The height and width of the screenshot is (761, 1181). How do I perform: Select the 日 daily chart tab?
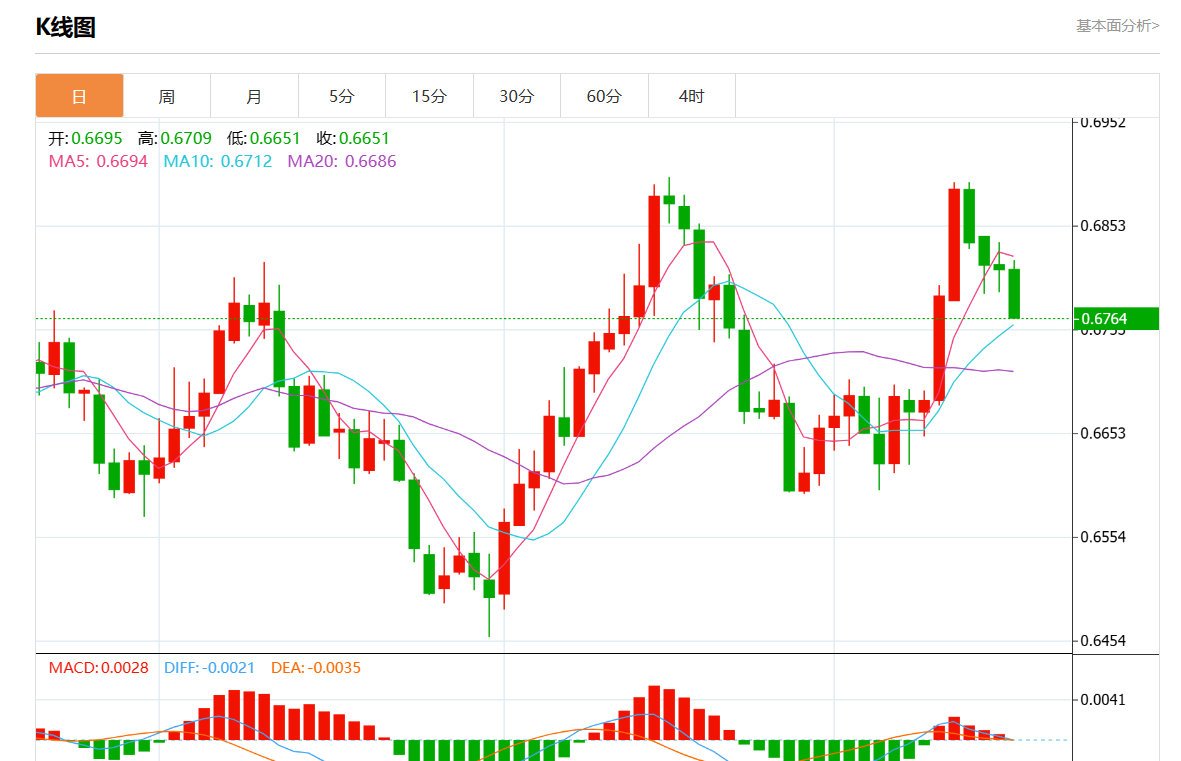coord(79,96)
